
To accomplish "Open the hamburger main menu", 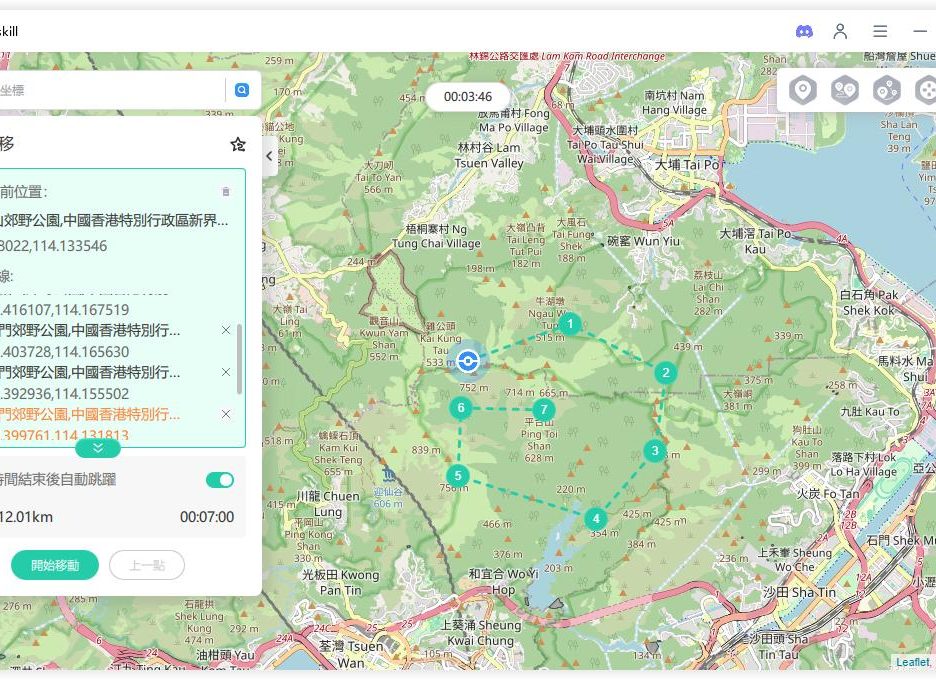I will [x=880, y=31].
